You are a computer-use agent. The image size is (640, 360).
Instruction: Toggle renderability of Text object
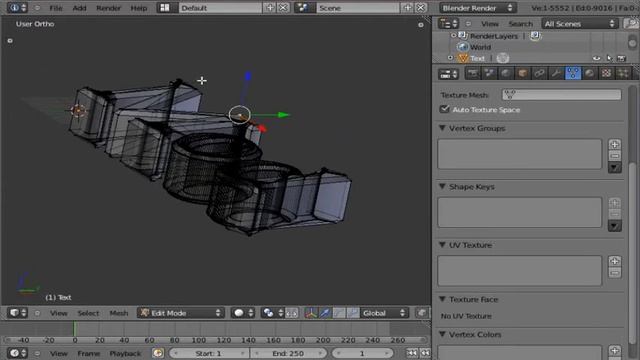tap(621, 58)
